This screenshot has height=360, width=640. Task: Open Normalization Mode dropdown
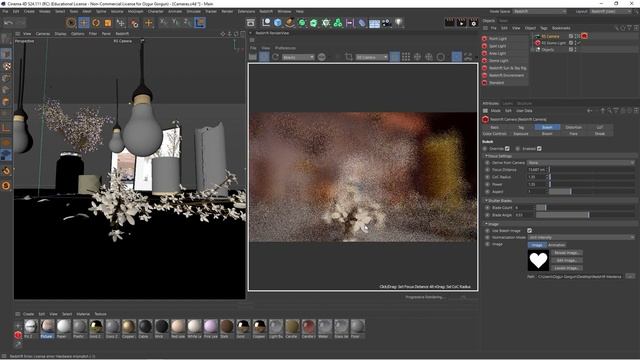coord(581,237)
